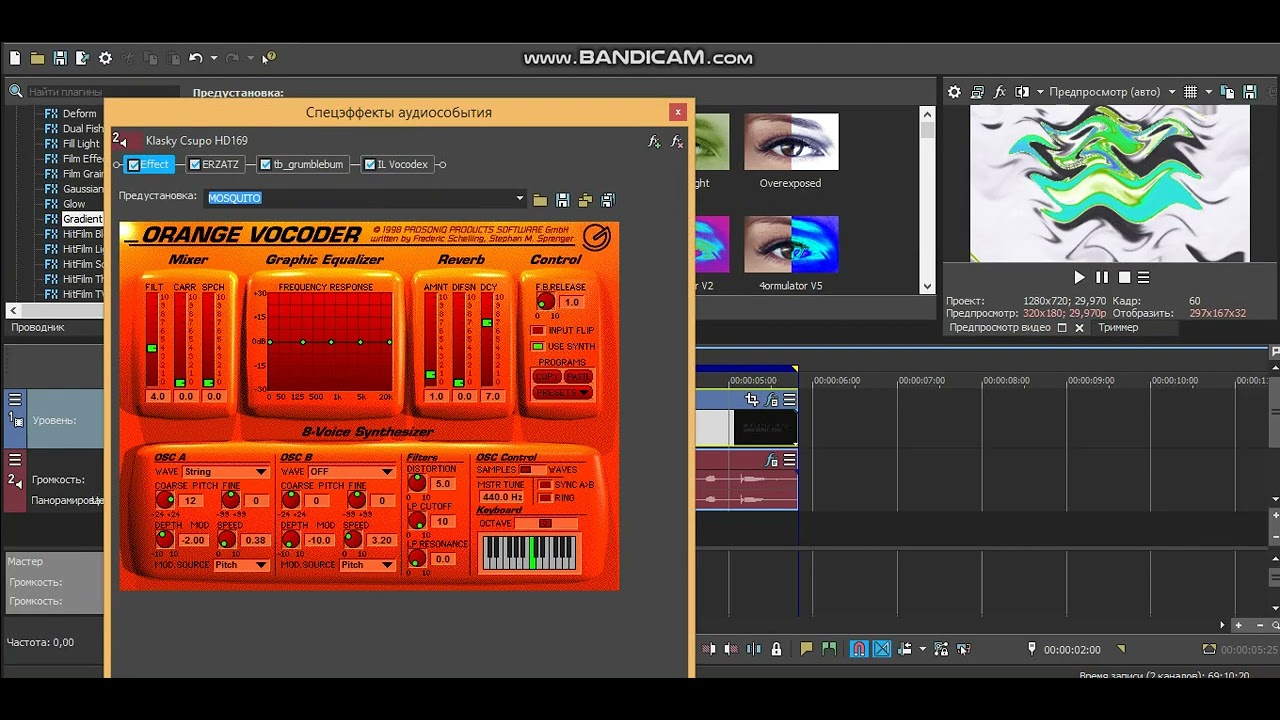This screenshot has height=720, width=1280.
Task: Enable snapping with the magnet icon
Action: 858,649
